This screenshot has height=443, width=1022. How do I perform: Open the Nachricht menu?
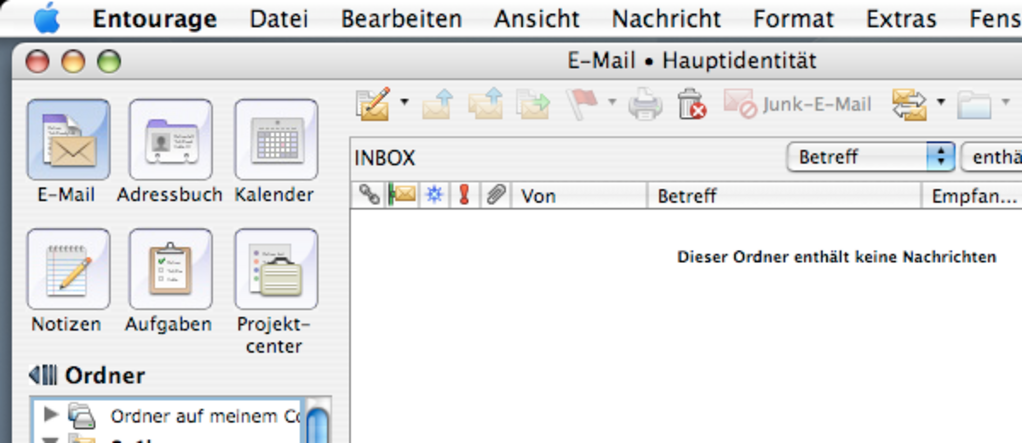click(x=666, y=19)
